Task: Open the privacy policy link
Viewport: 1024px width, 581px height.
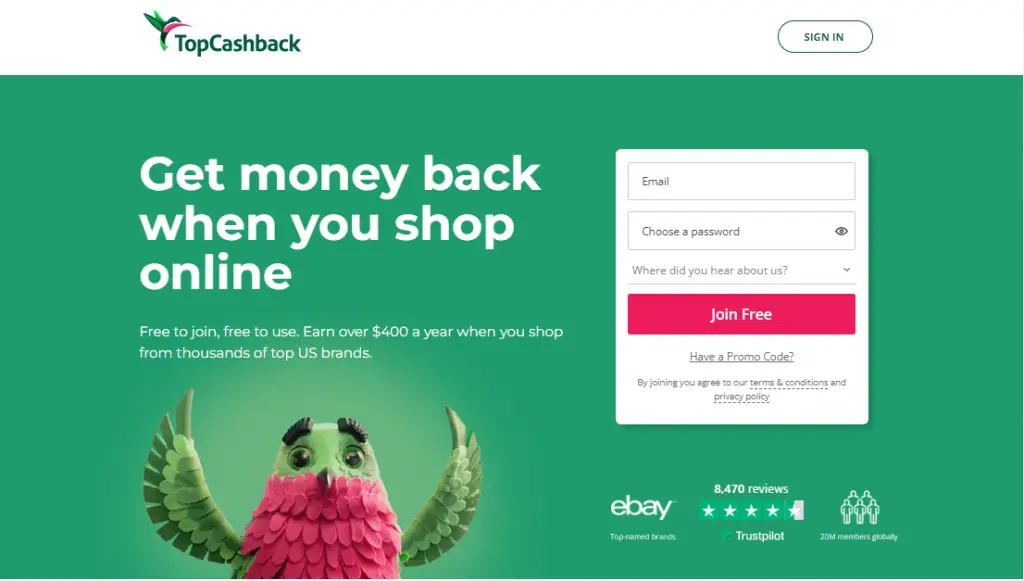Action: (x=741, y=396)
